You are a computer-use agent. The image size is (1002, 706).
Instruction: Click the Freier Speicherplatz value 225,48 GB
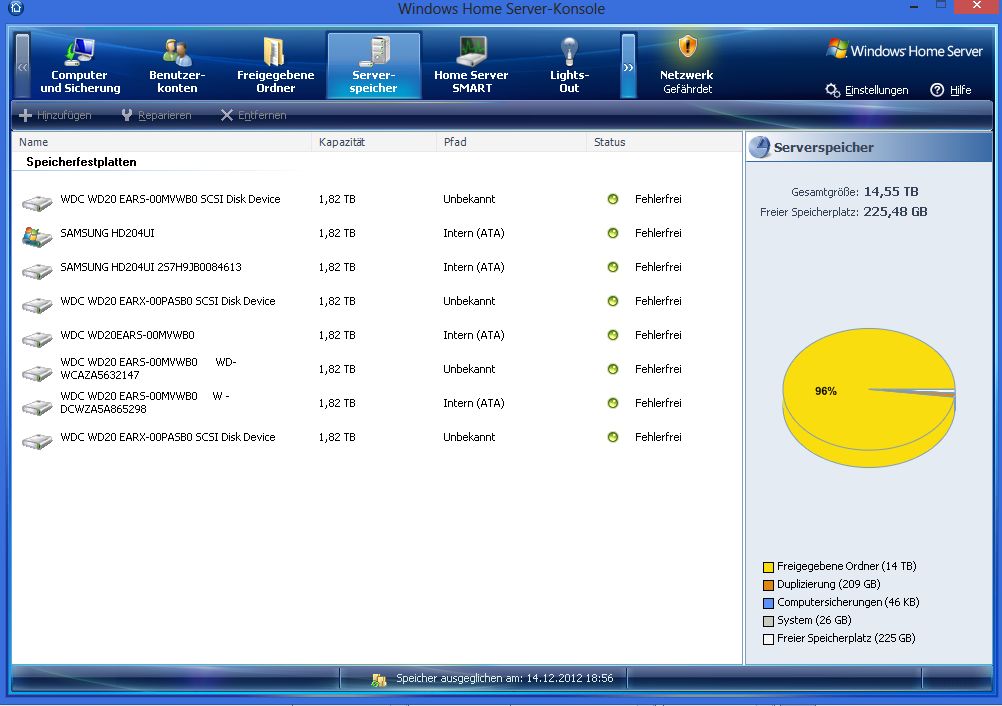[x=895, y=211]
